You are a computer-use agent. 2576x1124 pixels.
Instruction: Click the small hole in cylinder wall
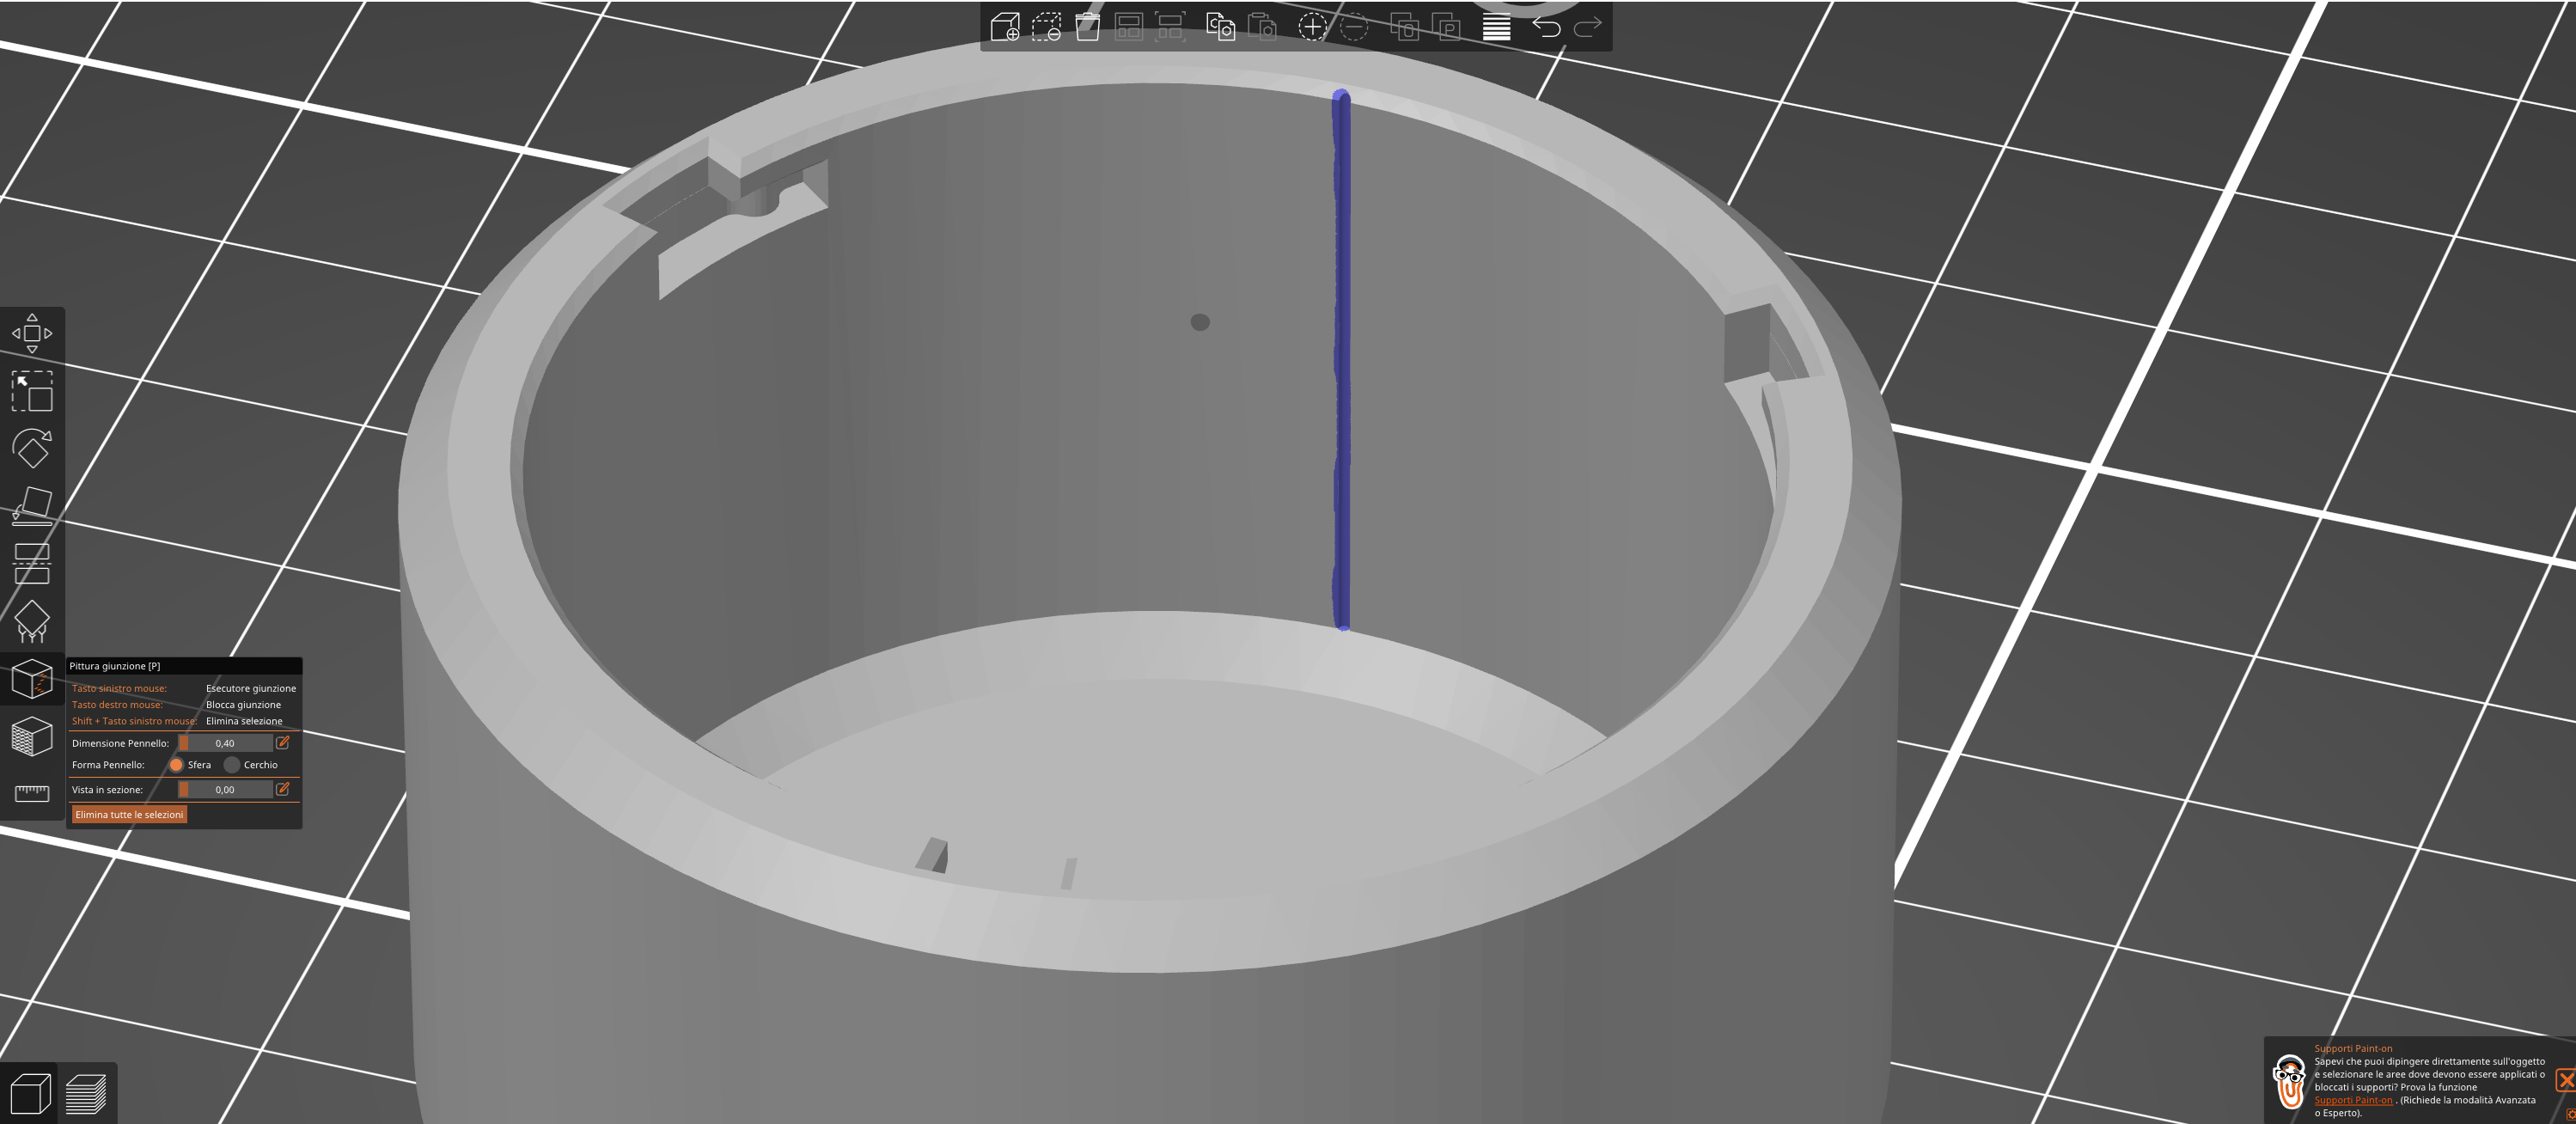click(x=1200, y=322)
